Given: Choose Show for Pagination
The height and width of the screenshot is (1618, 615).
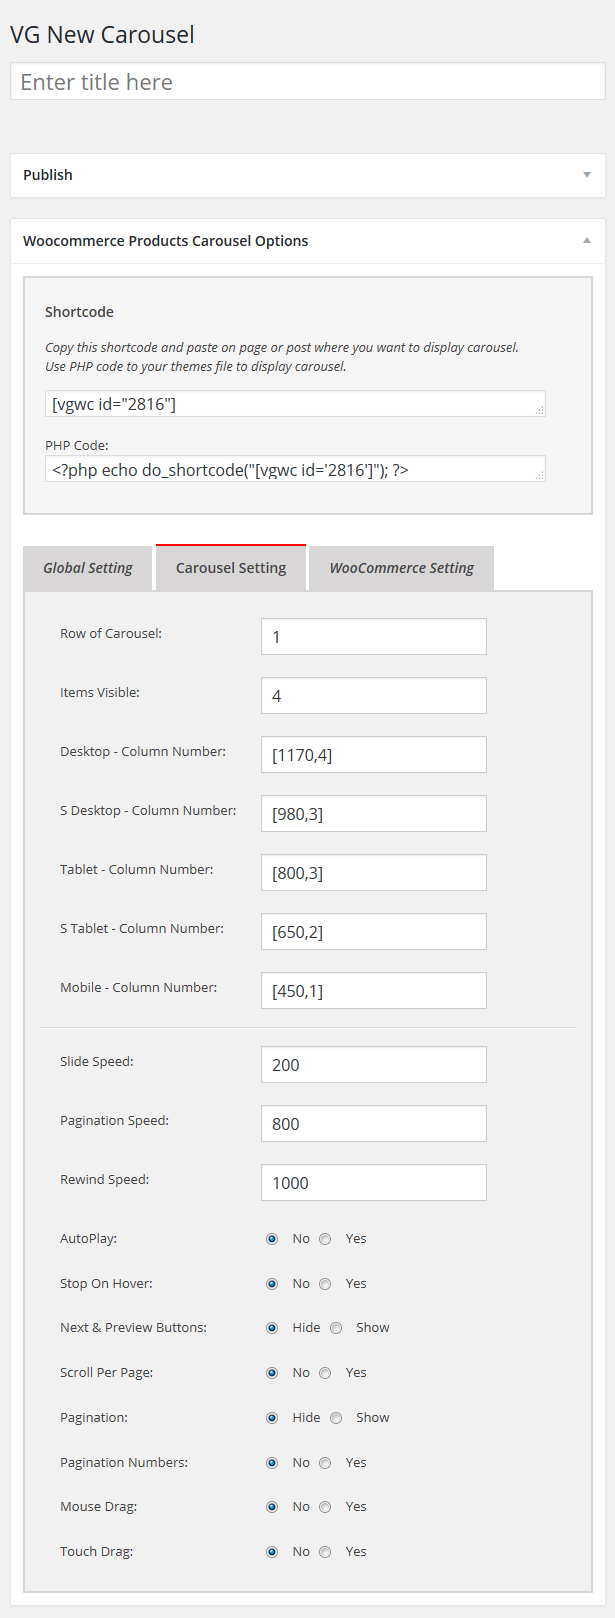Looking at the screenshot, I should click(x=336, y=1418).
